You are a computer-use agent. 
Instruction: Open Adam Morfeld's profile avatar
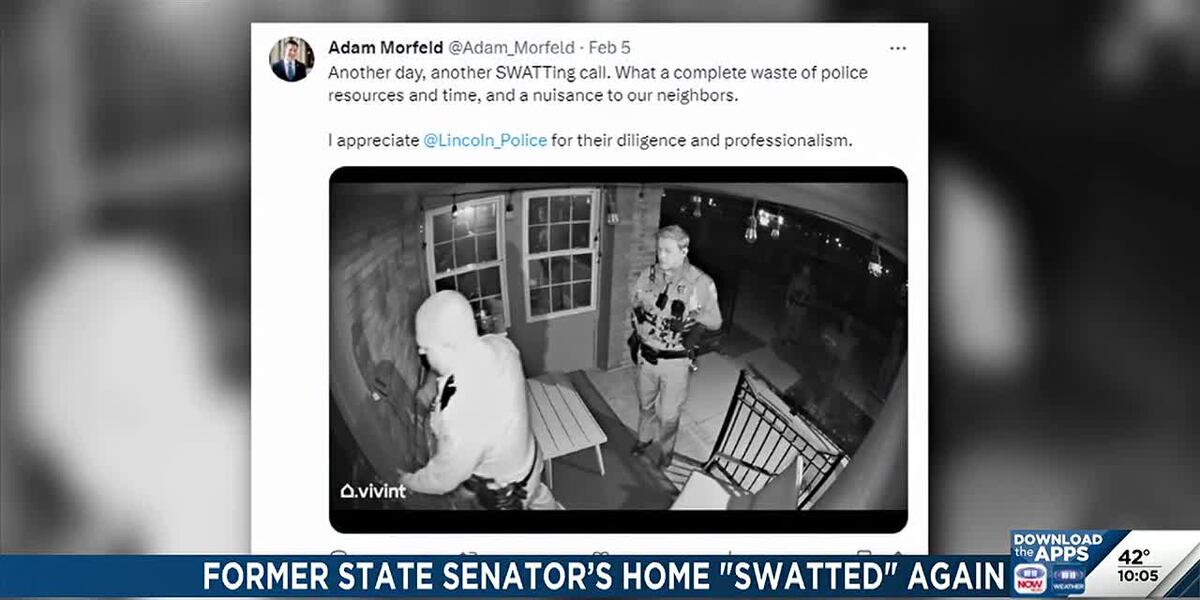291,59
